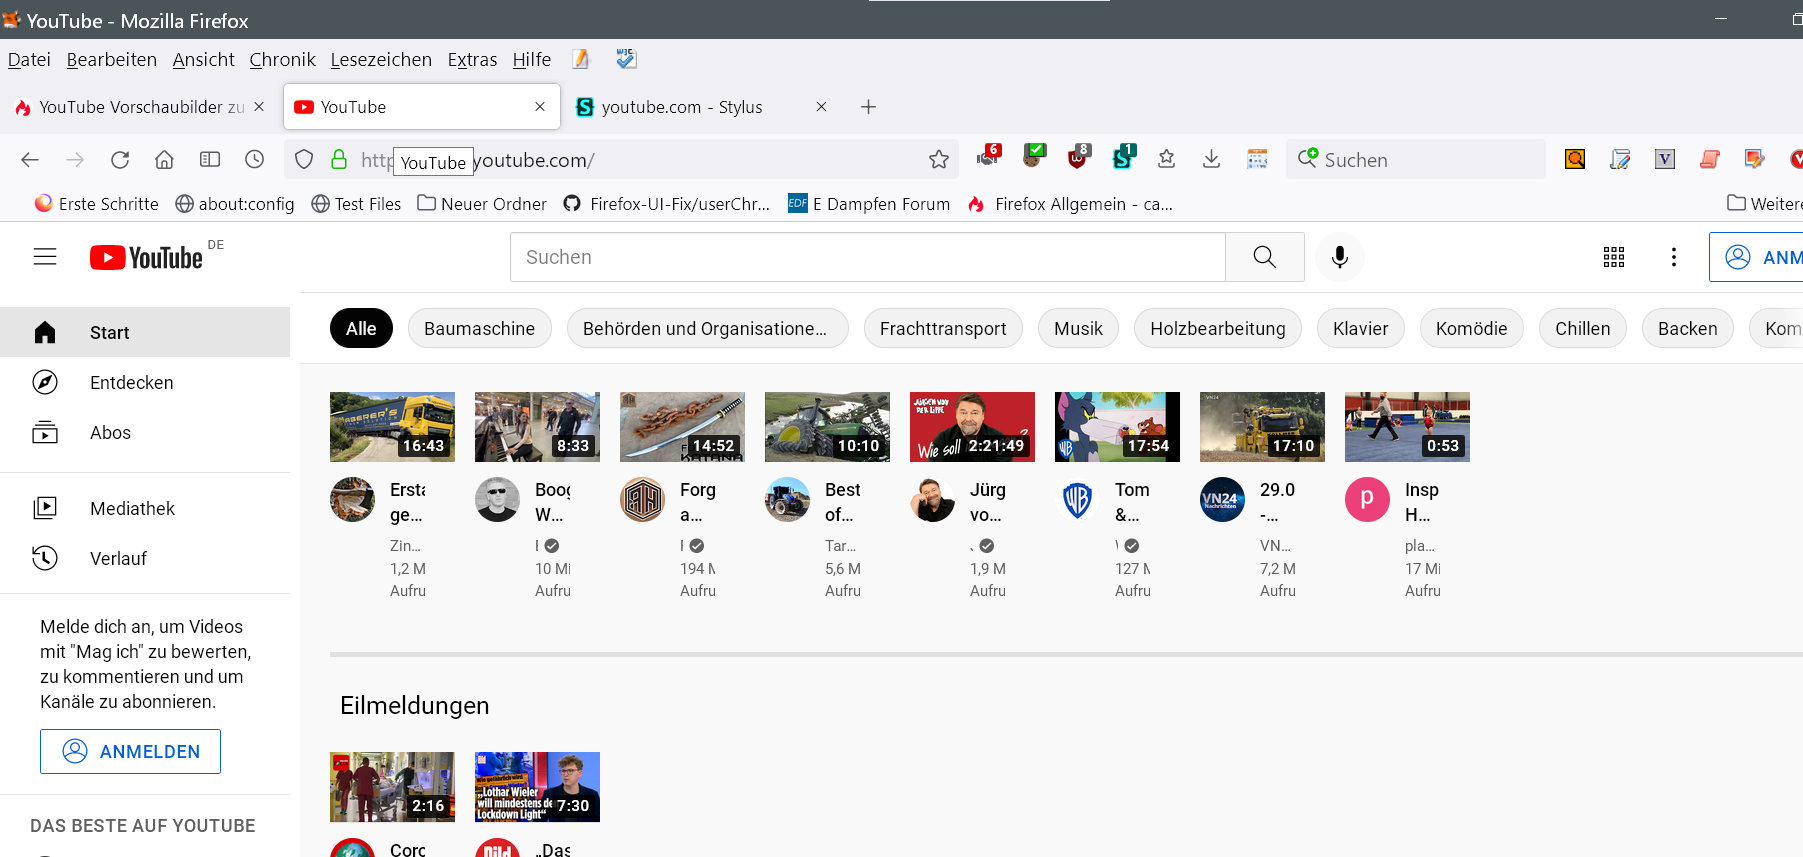Toggle the Firefox sidebar view

tap(210, 160)
